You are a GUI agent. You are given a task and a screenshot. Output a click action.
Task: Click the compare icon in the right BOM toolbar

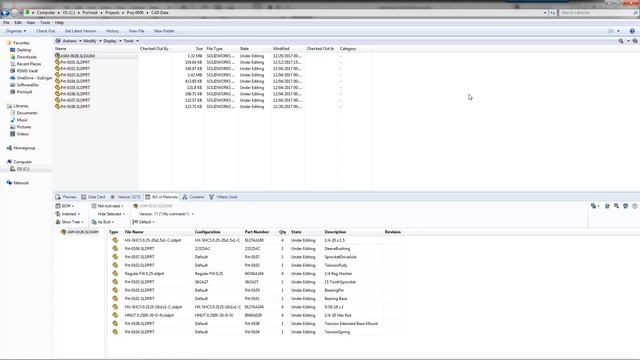click(x=625, y=206)
